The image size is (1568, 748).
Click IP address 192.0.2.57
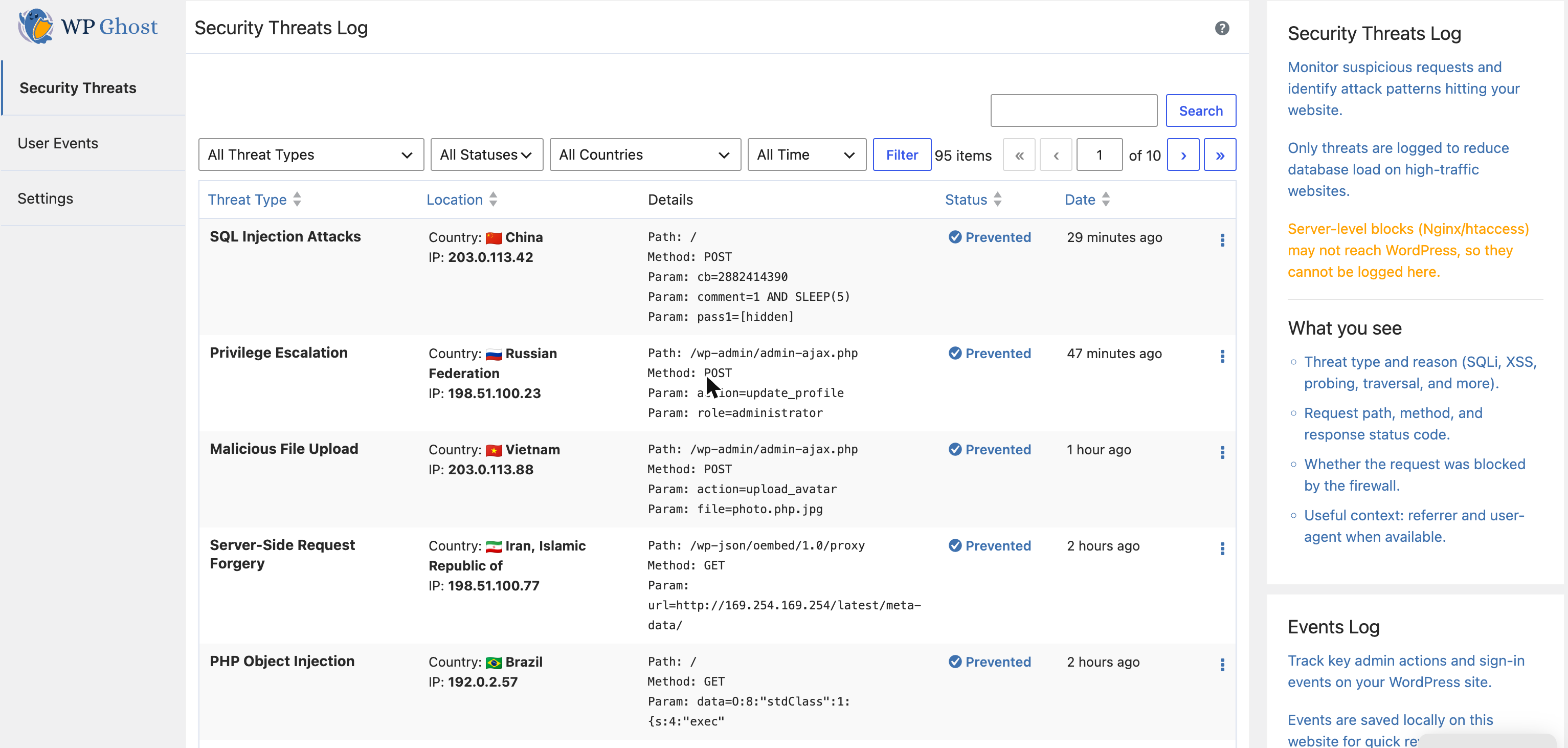pyautogui.click(x=484, y=682)
